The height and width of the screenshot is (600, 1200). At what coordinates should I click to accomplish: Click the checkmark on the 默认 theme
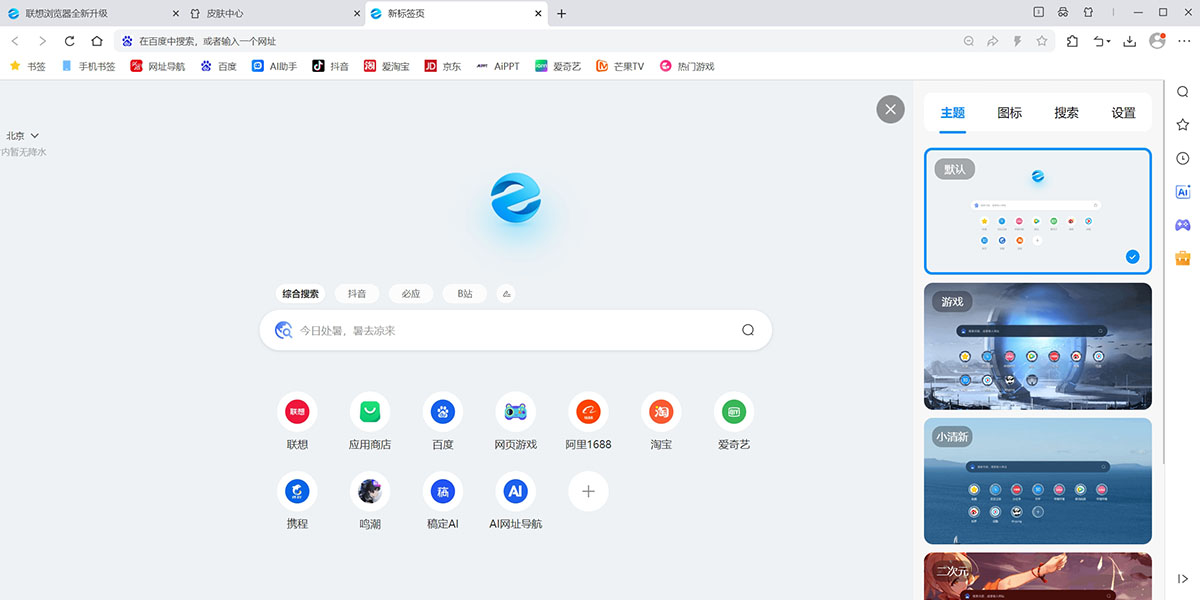click(x=1132, y=256)
